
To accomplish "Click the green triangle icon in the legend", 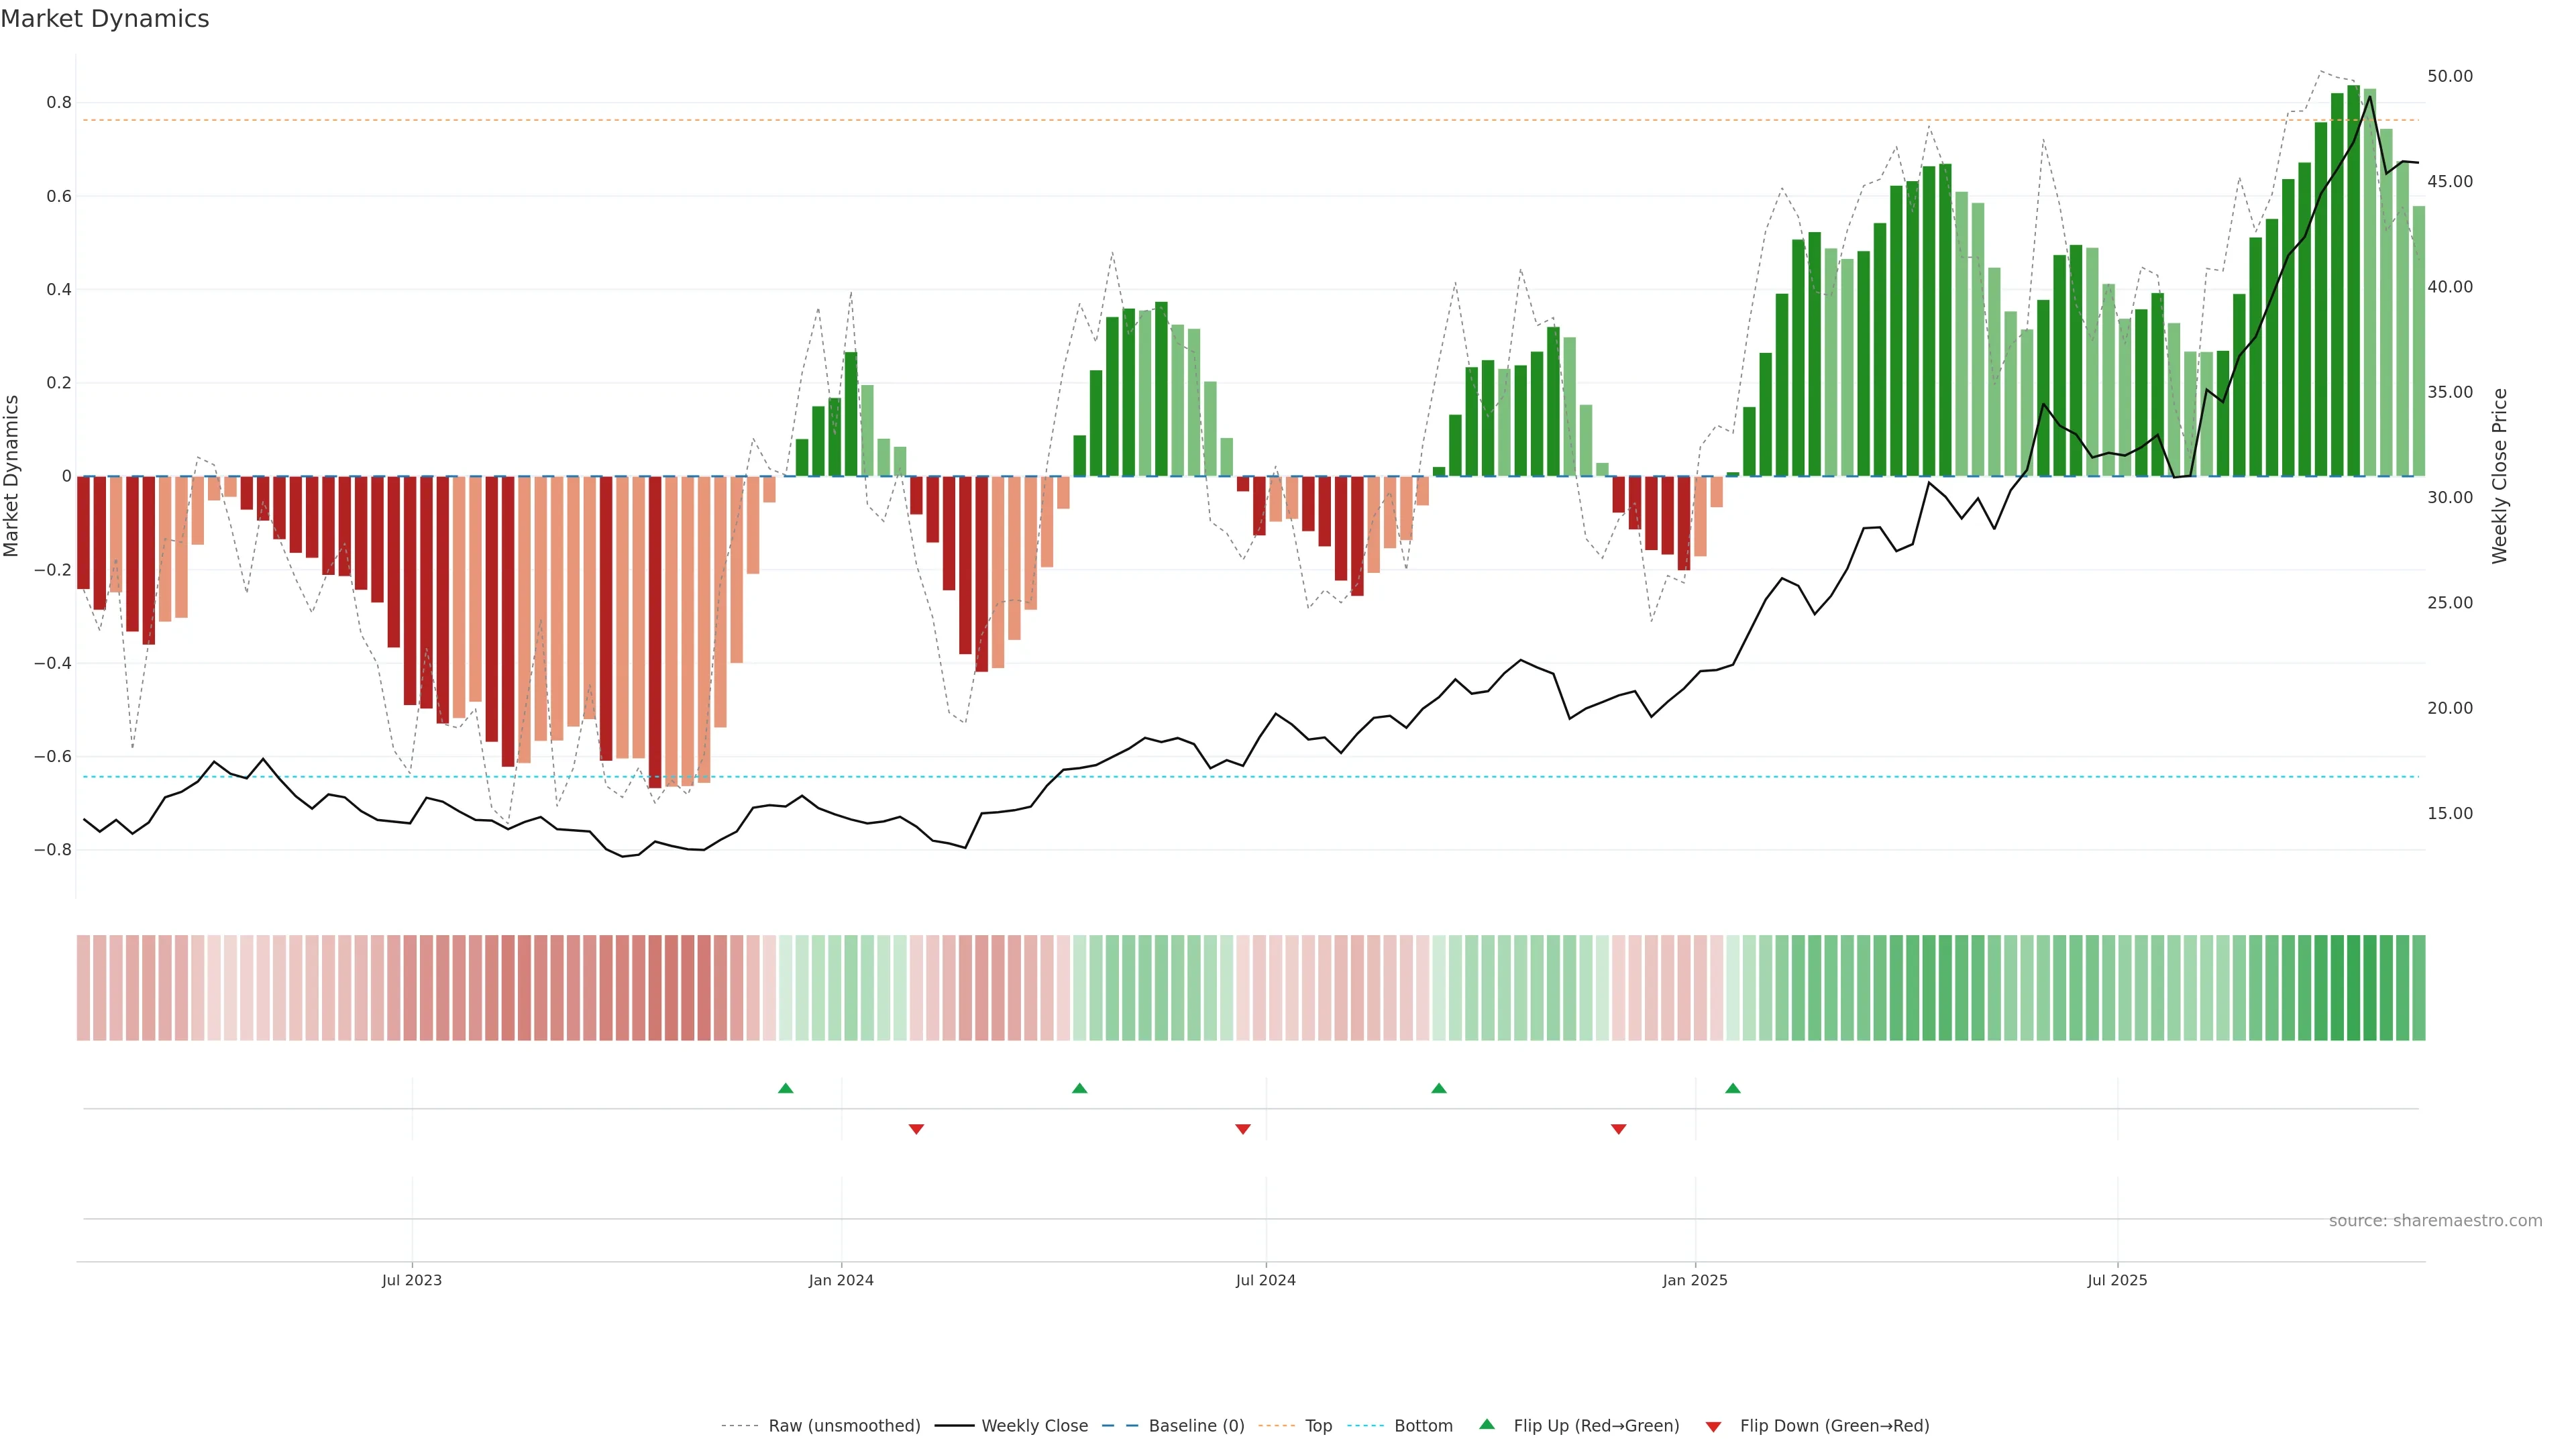I will point(1486,1424).
